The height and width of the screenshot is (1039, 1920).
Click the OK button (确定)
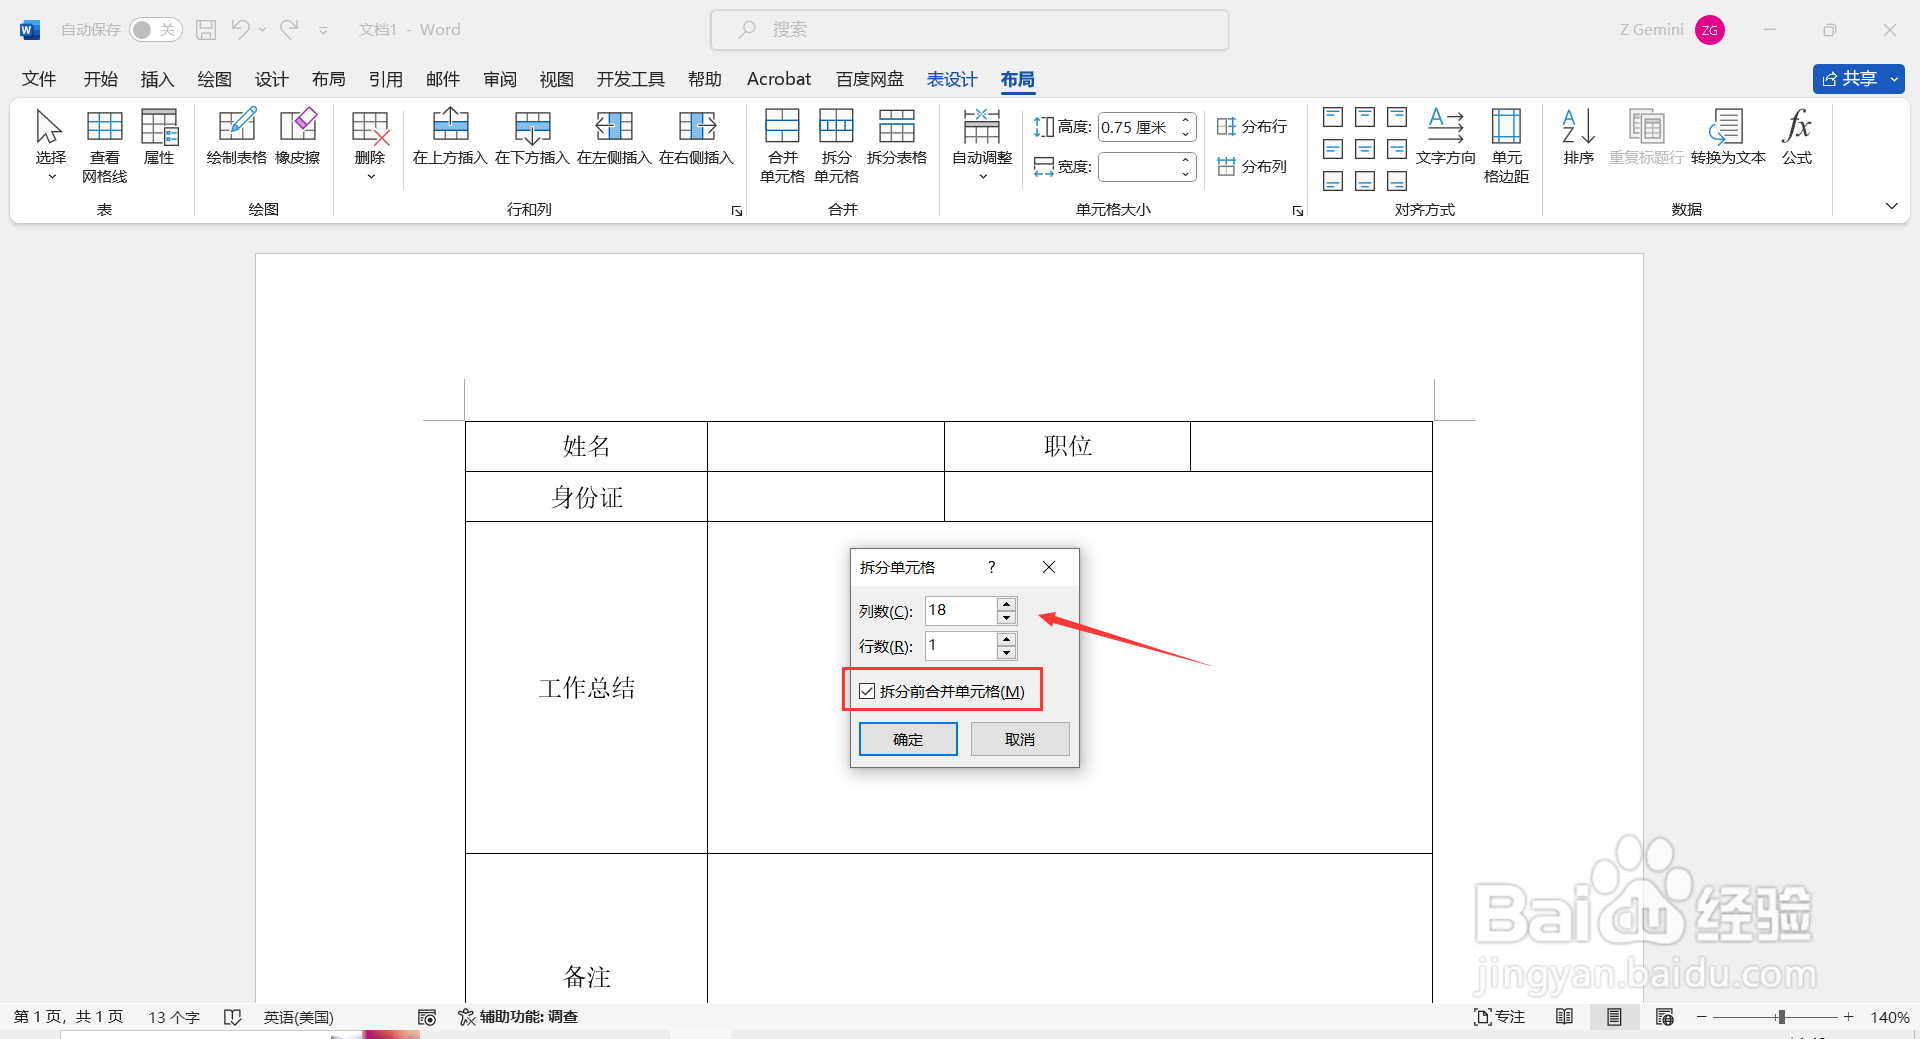click(907, 739)
